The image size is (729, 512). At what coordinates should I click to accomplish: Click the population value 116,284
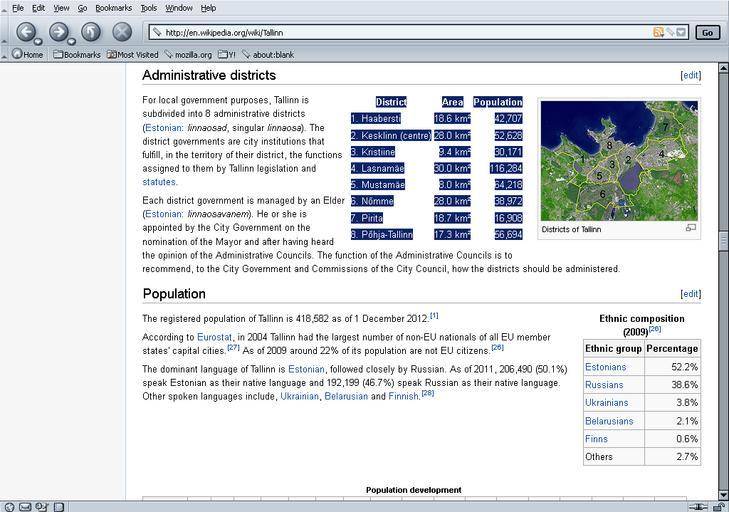(x=506, y=168)
